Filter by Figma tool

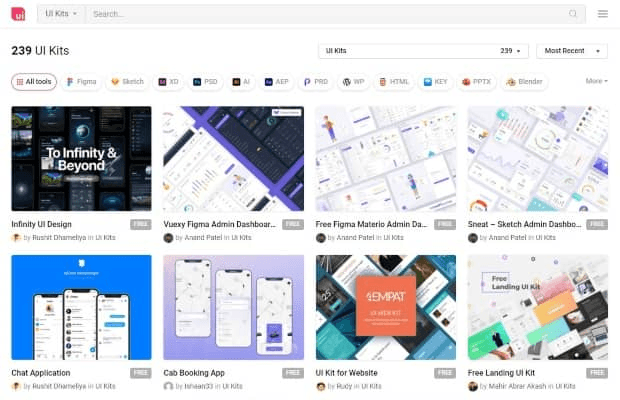pos(81,82)
